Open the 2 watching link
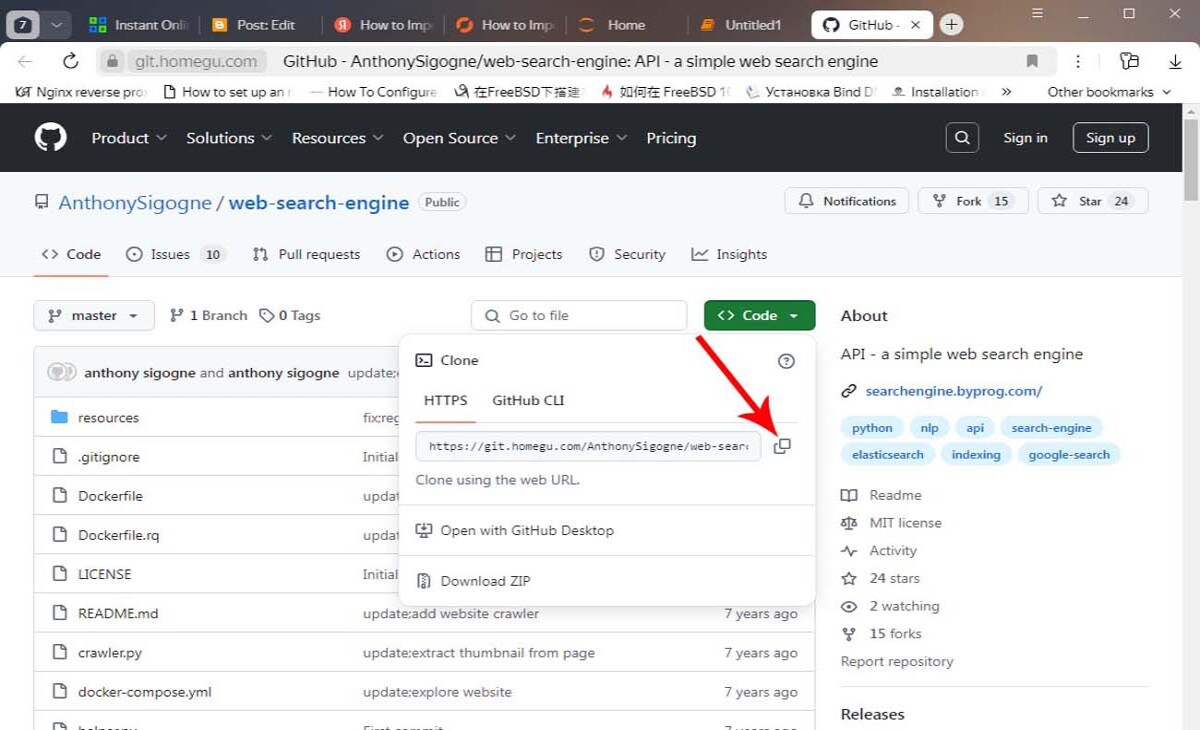The width and height of the screenshot is (1200, 730). [x=904, y=606]
